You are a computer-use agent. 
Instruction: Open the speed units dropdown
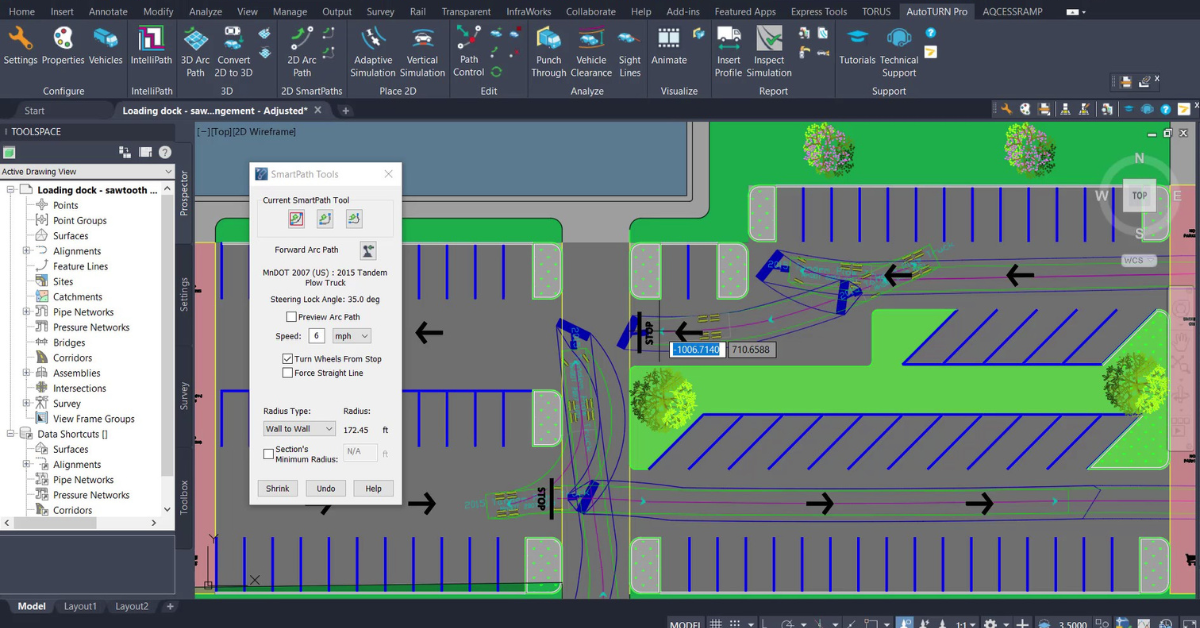coord(352,335)
